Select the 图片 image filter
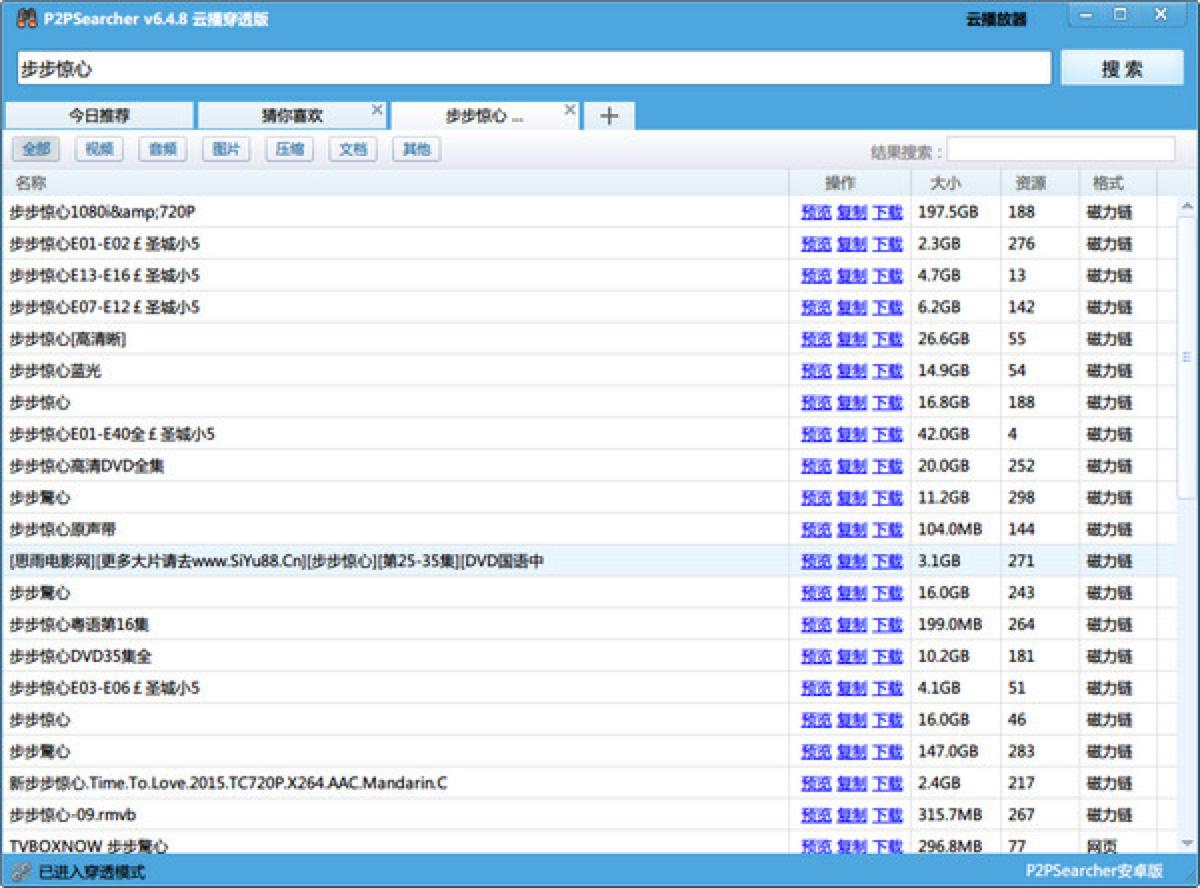Image resolution: width=1200 pixels, height=888 pixels. (x=224, y=149)
